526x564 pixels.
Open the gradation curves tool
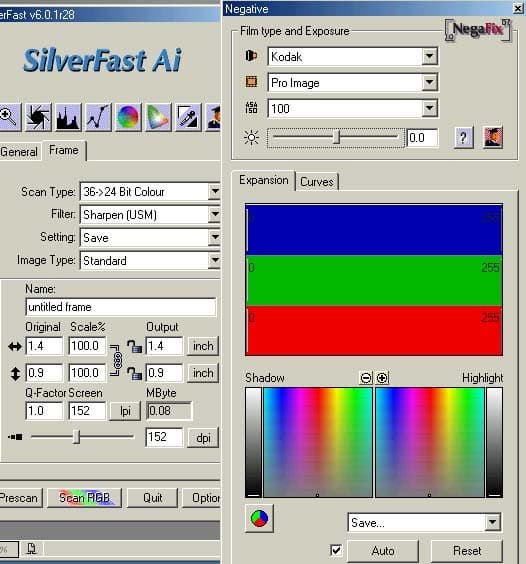click(x=98, y=117)
